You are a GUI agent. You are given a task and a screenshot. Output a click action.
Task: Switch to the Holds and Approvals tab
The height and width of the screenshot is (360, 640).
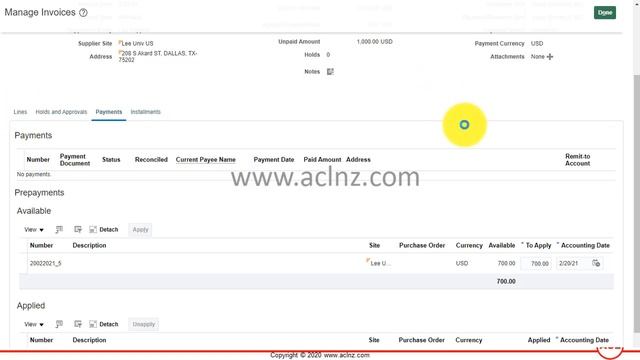[x=61, y=112]
